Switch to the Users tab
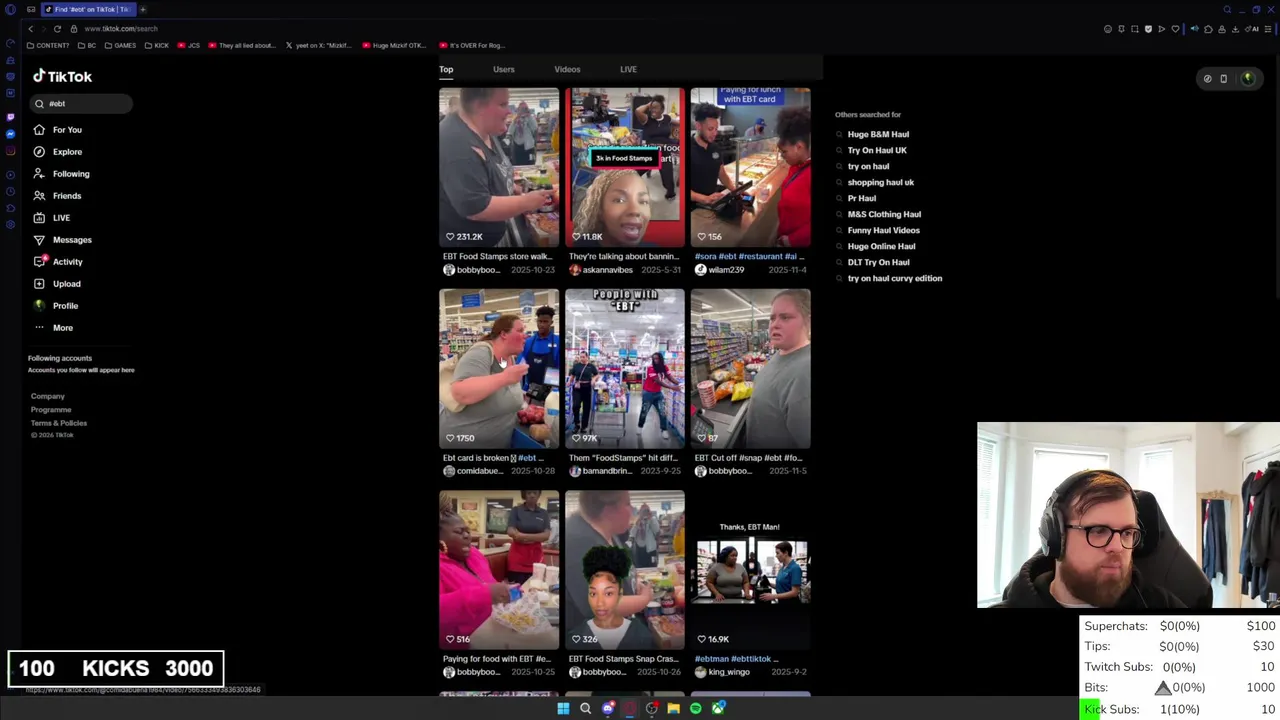 [504, 70]
